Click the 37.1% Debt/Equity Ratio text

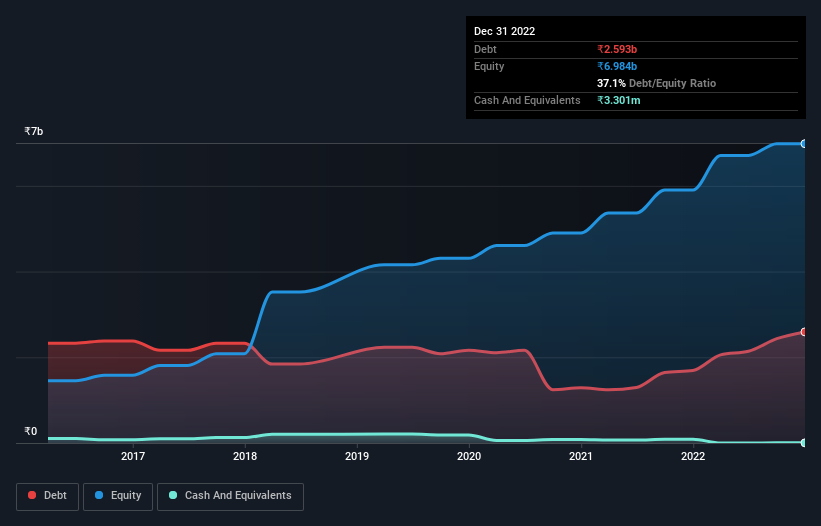pyautogui.click(x=657, y=83)
